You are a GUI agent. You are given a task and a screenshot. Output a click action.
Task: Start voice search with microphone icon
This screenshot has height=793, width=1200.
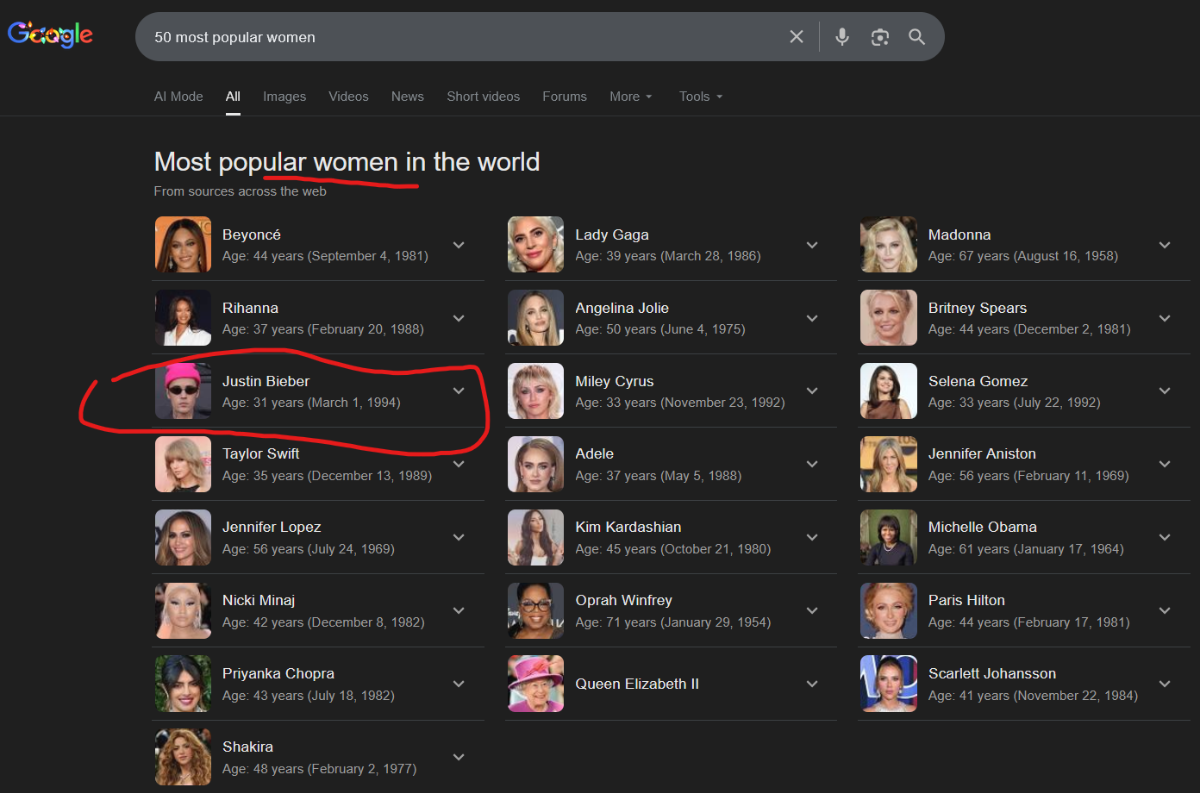tap(842, 37)
